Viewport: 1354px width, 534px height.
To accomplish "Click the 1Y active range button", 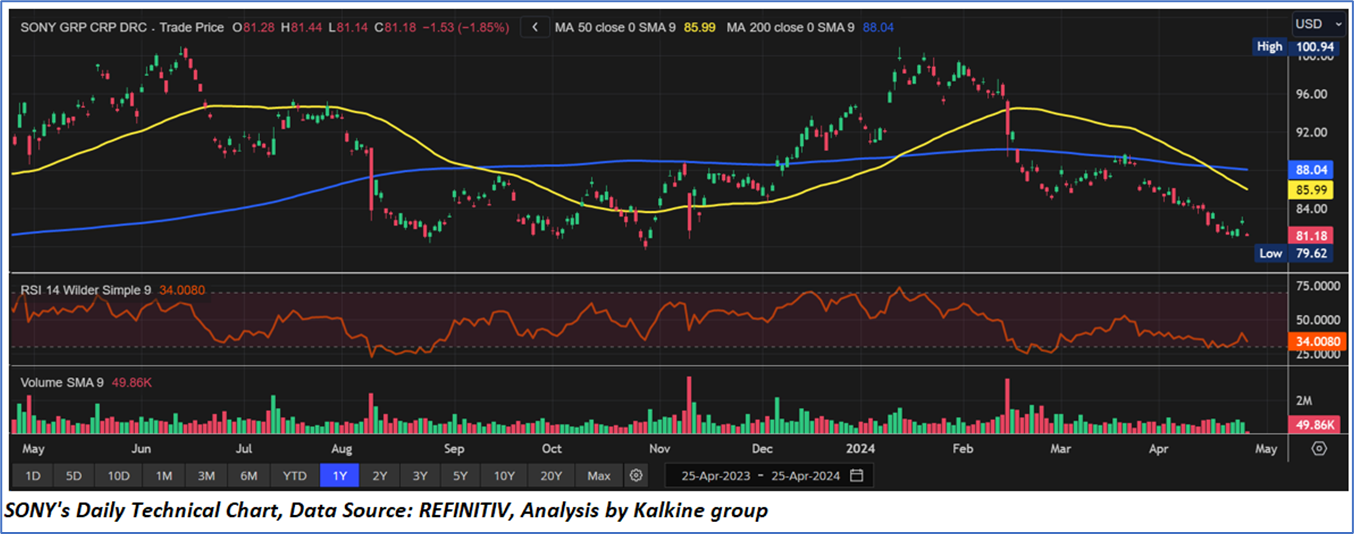I will (x=338, y=475).
